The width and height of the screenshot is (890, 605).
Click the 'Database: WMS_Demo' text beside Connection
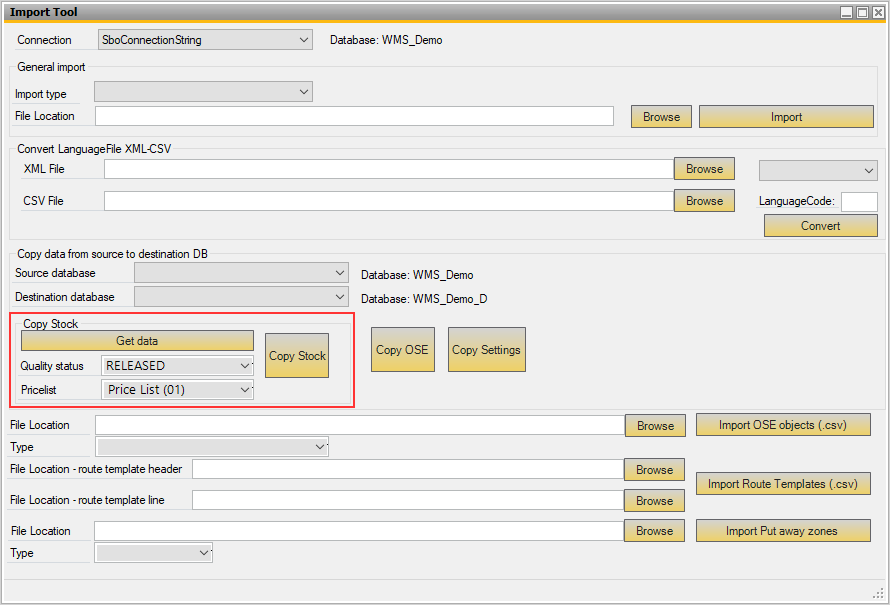pyautogui.click(x=386, y=40)
